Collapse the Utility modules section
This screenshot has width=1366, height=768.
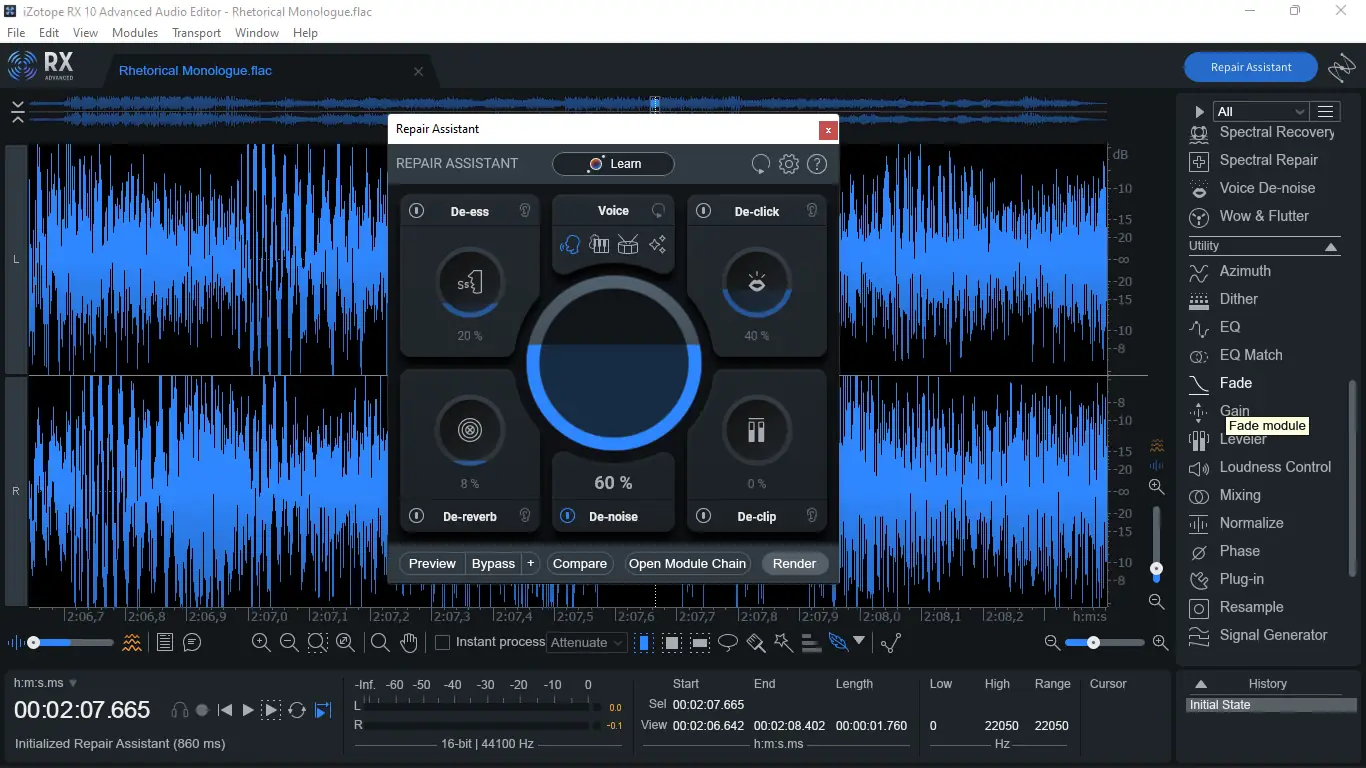pyautogui.click(x=1331, y=246)
